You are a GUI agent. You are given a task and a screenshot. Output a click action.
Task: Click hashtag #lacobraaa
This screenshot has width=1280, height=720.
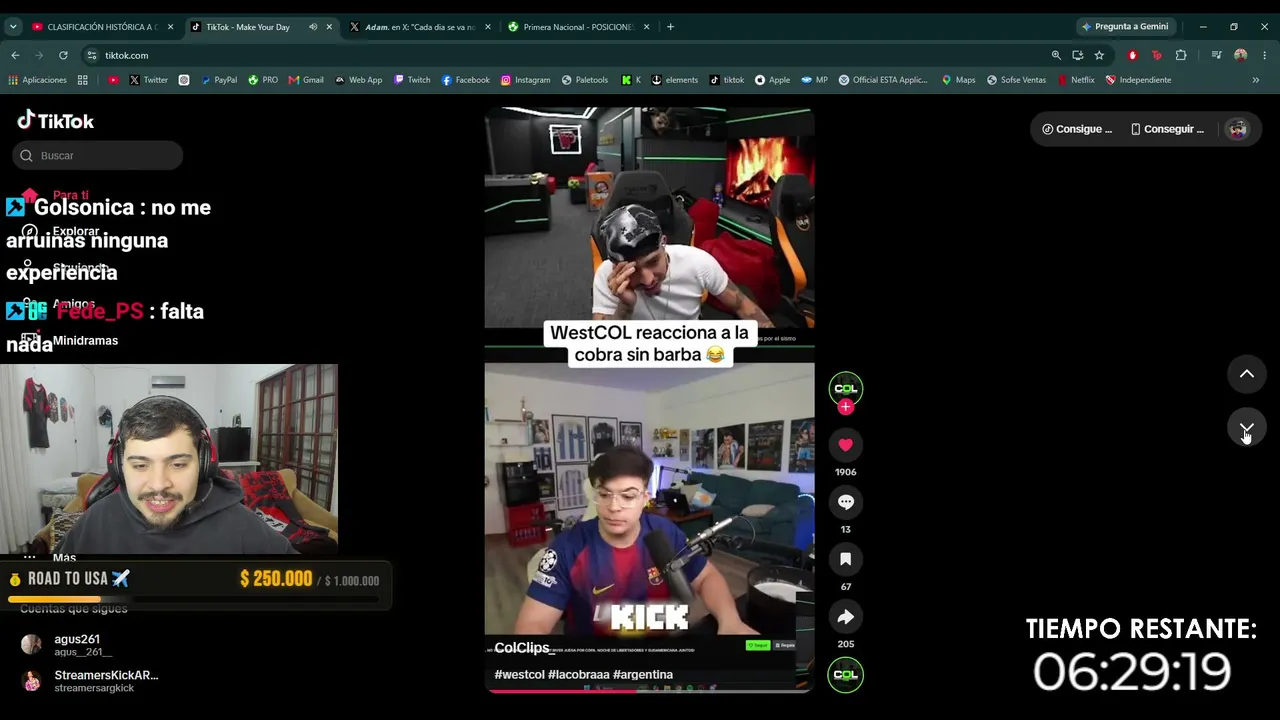[579, 675]
